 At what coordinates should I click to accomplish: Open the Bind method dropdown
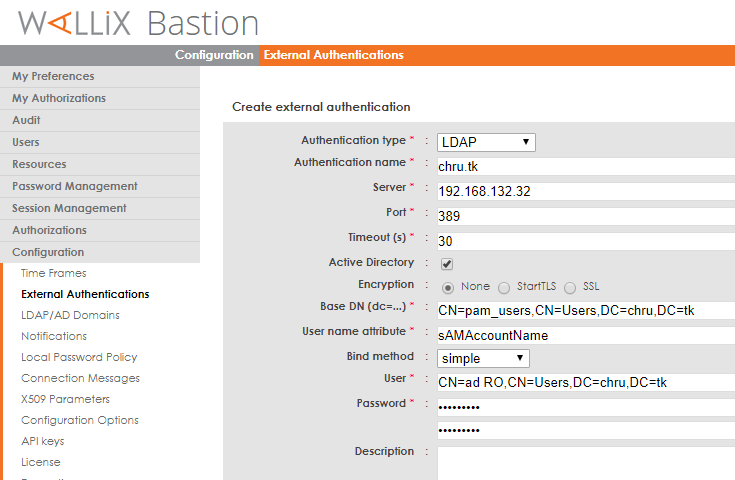(x=483, y=358)
